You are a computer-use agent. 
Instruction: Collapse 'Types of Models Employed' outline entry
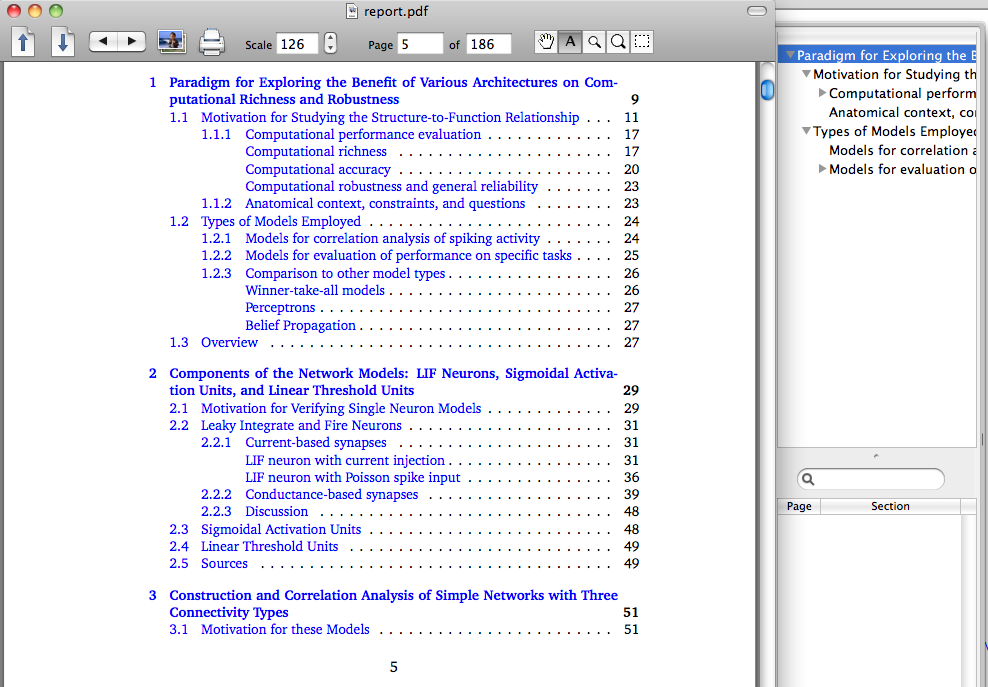point(806,130)
